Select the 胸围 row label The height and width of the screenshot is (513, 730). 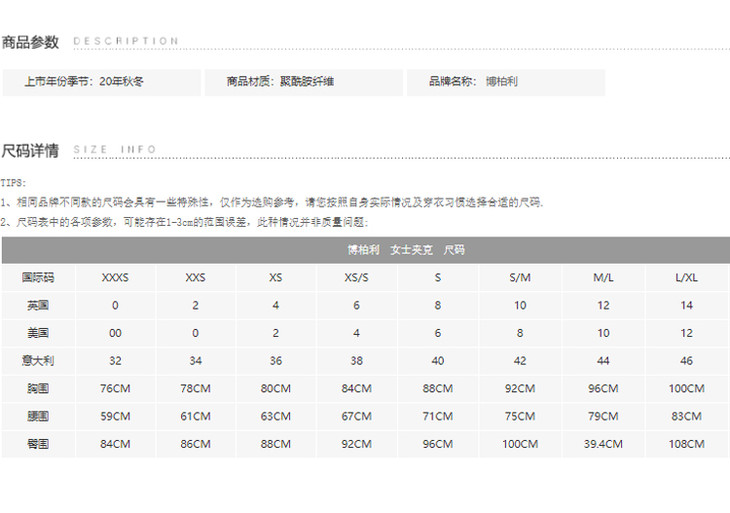click(38, 388)
